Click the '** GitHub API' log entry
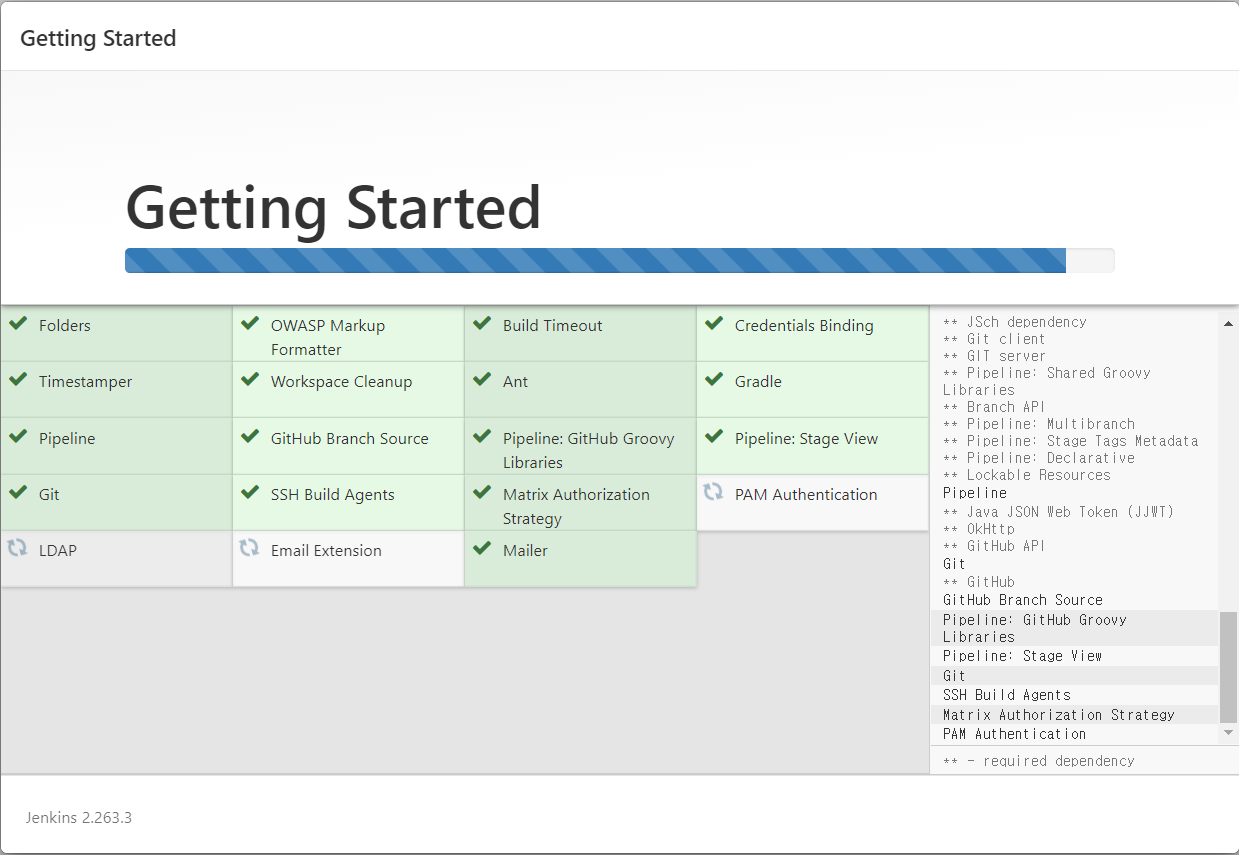The image size is (1239, 855). click(x=994, y=546)
